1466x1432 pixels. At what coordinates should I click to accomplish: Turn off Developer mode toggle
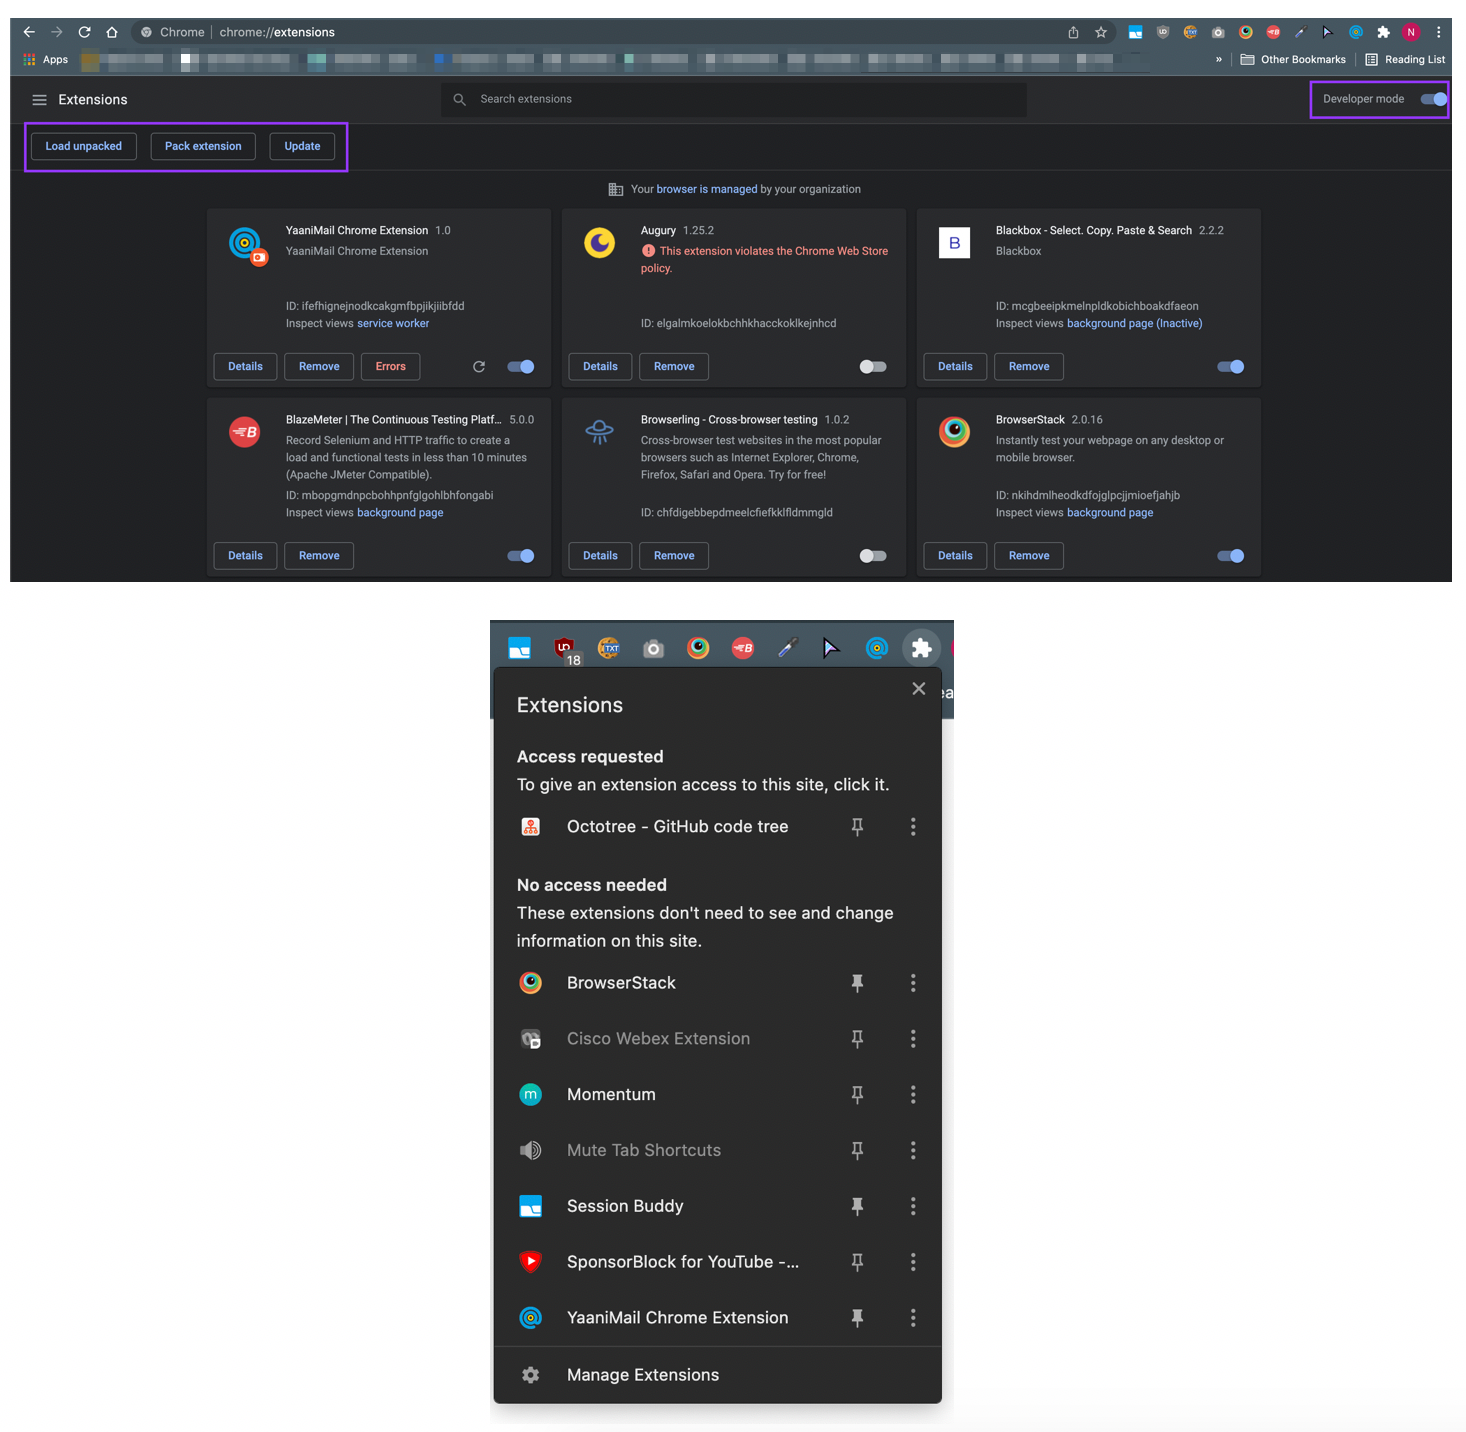point(1434,99)
